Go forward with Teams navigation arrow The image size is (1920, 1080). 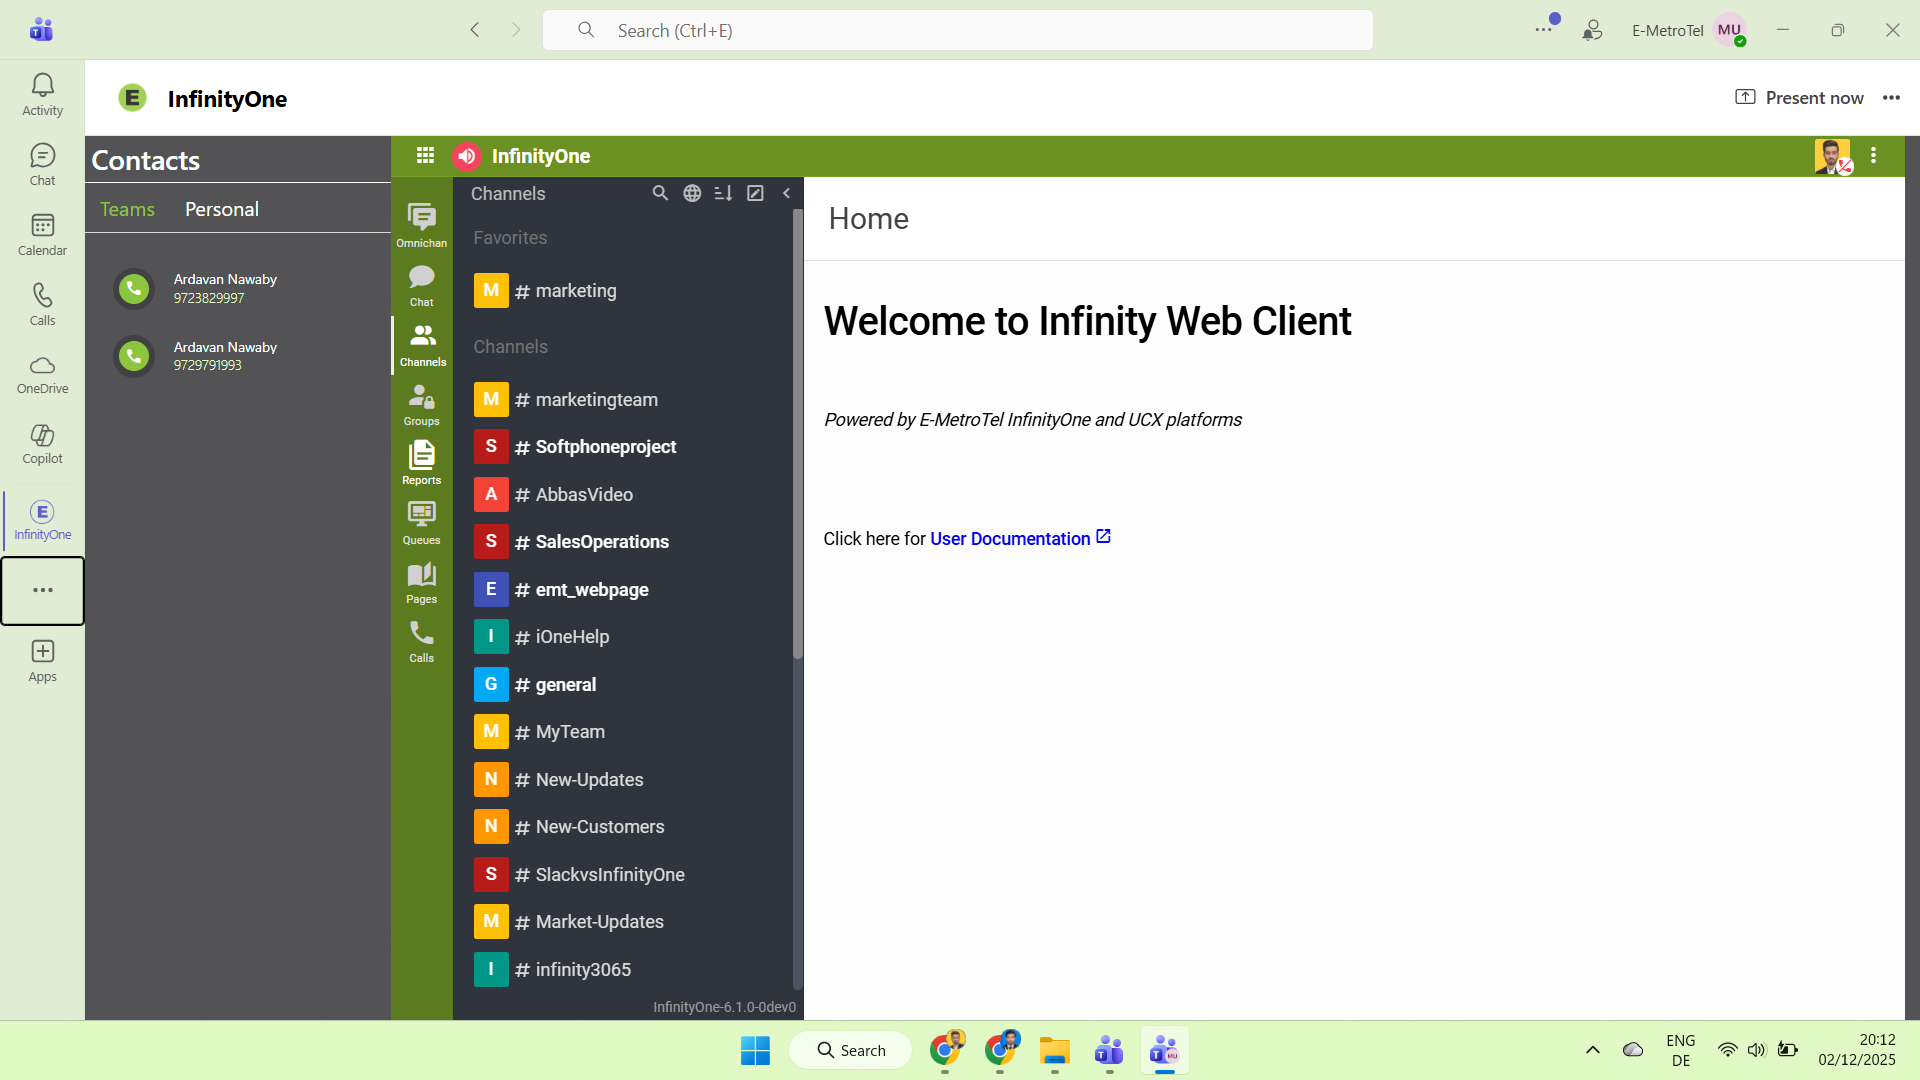point(516,30)
